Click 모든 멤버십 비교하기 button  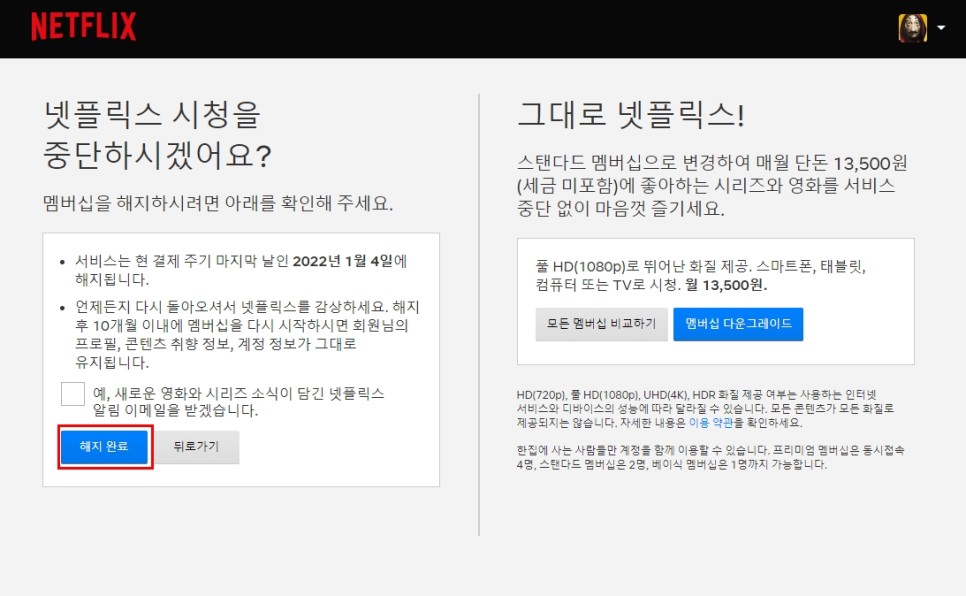click(601, 324)
